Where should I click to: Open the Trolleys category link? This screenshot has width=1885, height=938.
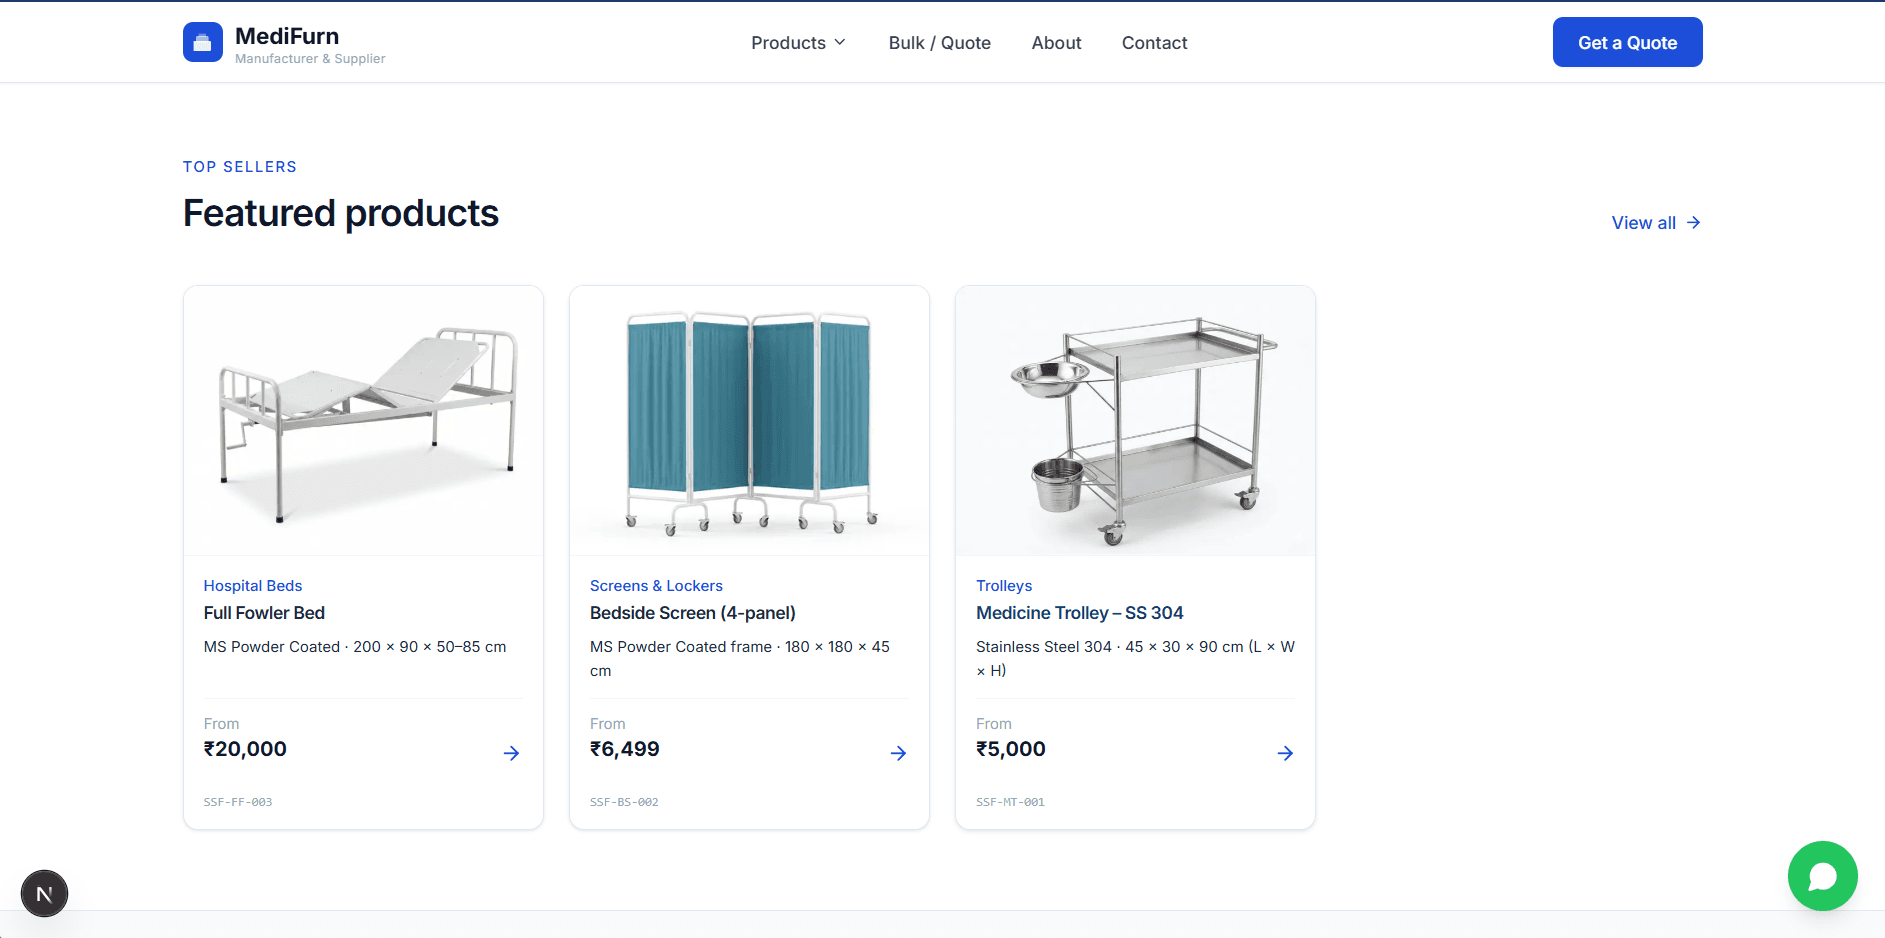(1004, 586)
